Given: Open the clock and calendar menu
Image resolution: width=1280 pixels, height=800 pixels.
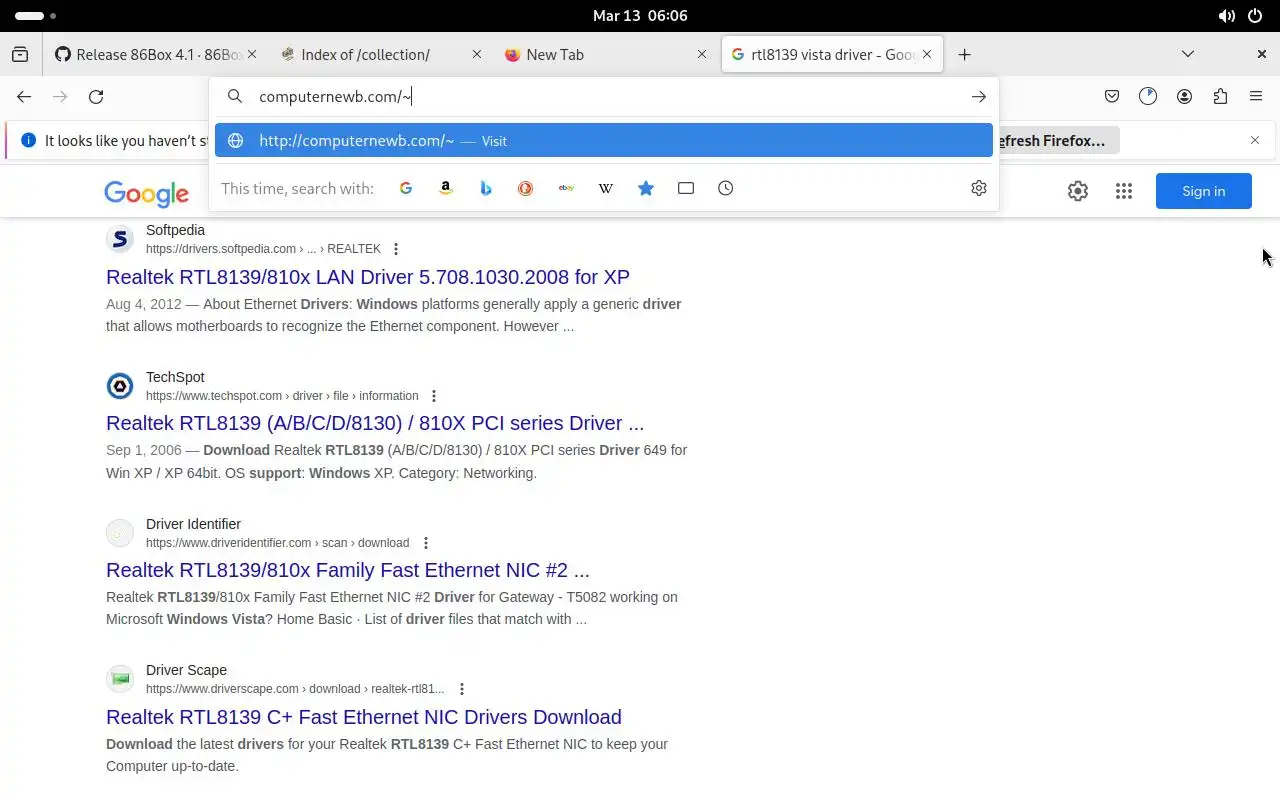Looking at the screenshot, I should point(640,16).
